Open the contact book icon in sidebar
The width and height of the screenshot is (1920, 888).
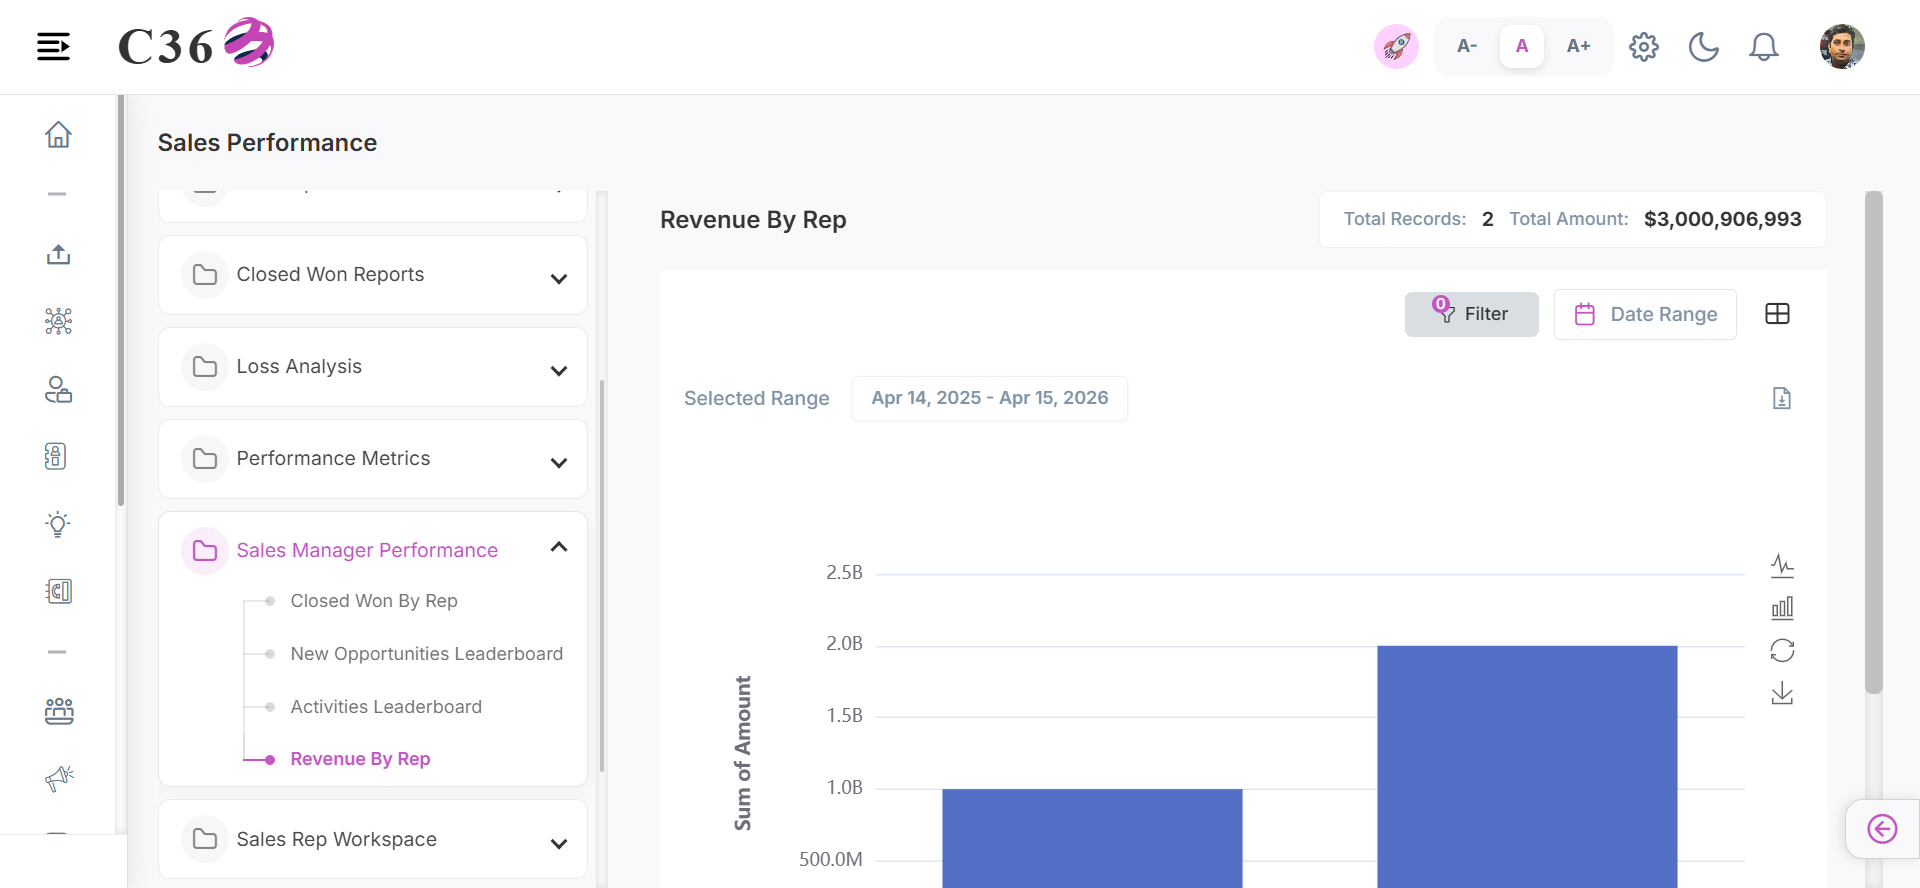click(x=56, y=456)
